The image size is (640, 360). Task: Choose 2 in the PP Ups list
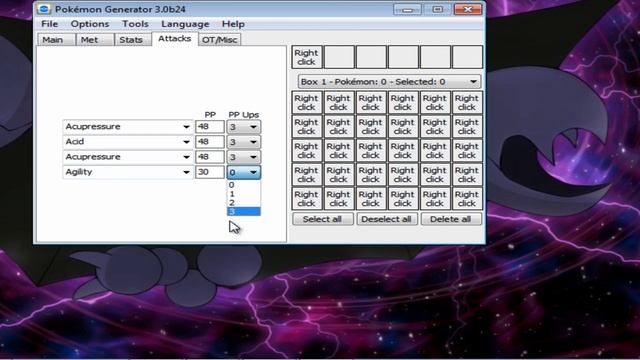244,203
